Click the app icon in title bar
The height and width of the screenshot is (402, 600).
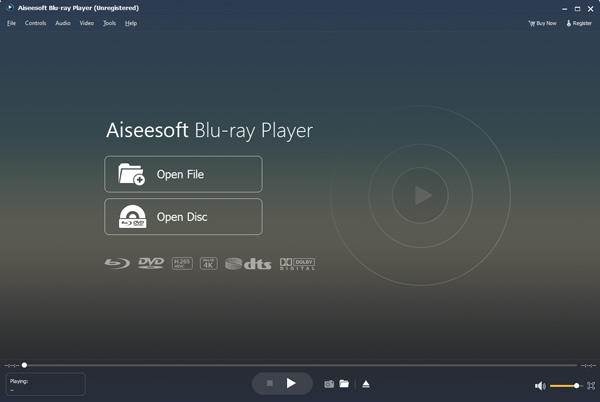[10, 7]
